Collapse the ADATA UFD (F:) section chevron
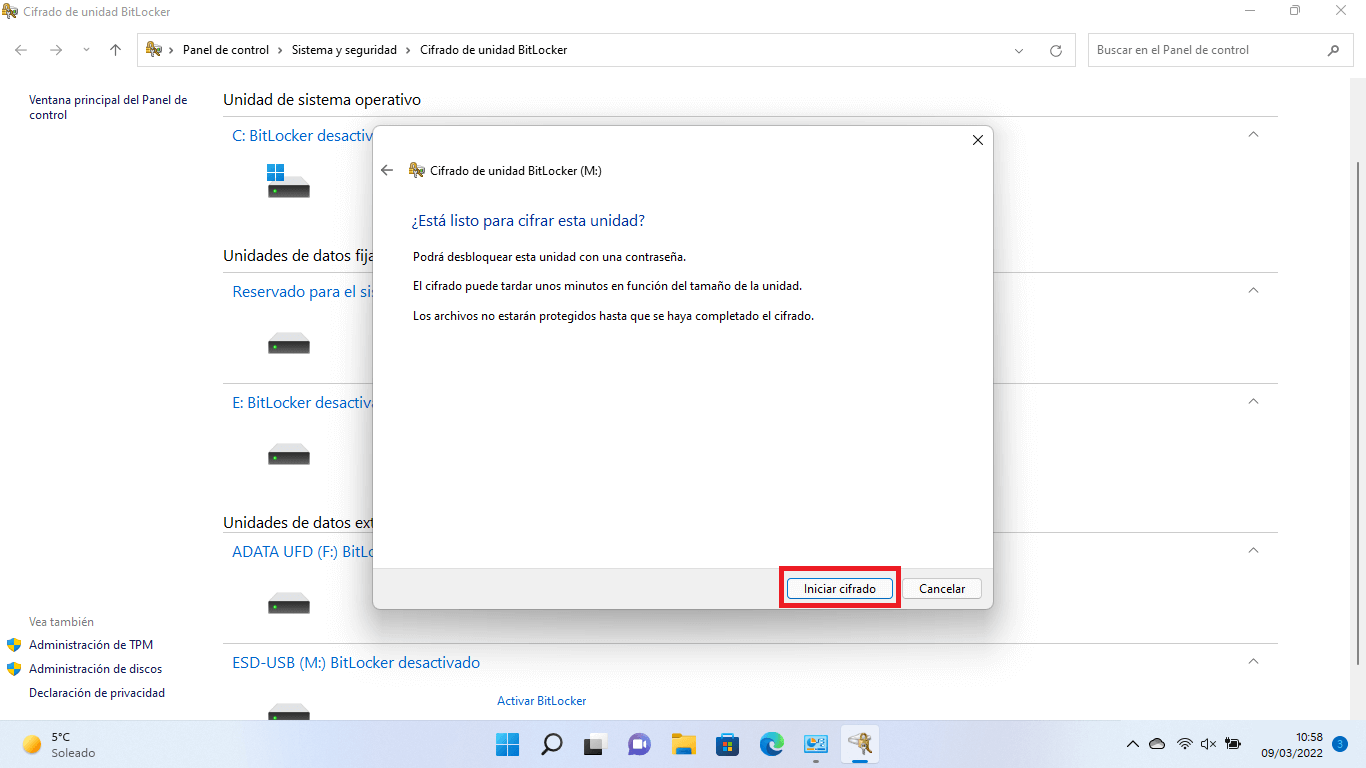The width and height of the screenshot is (1366, 768). click(x=1253, y=550)
